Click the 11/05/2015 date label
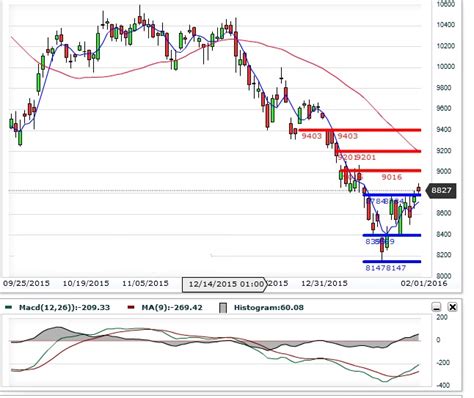The width and height of the screenshot is (474, 398). 145,283
